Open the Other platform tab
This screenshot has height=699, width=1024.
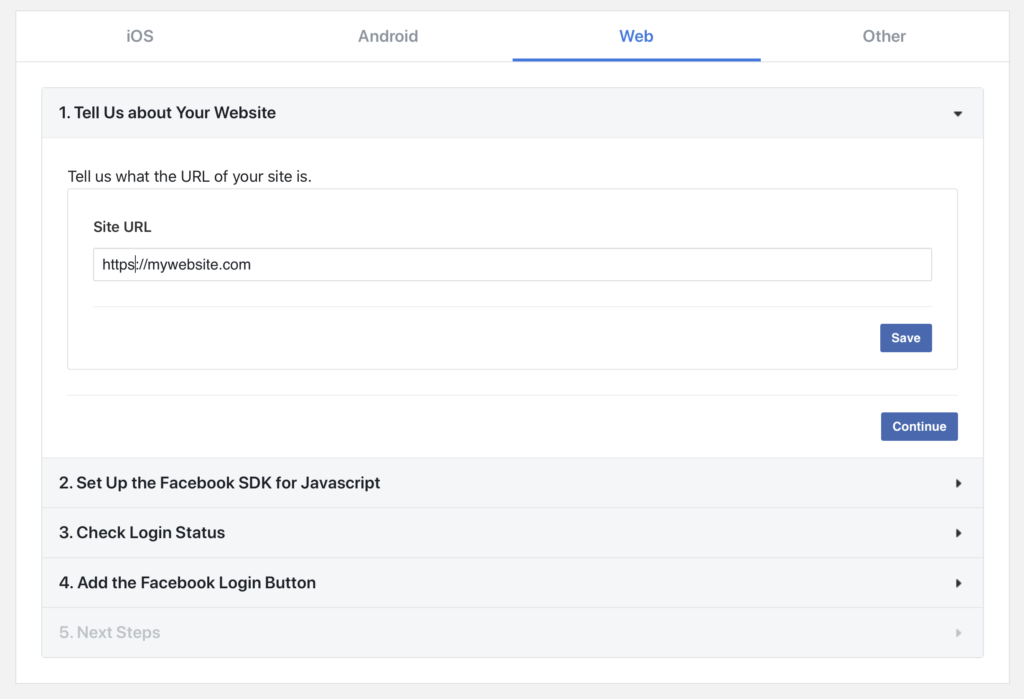(884, 37)
